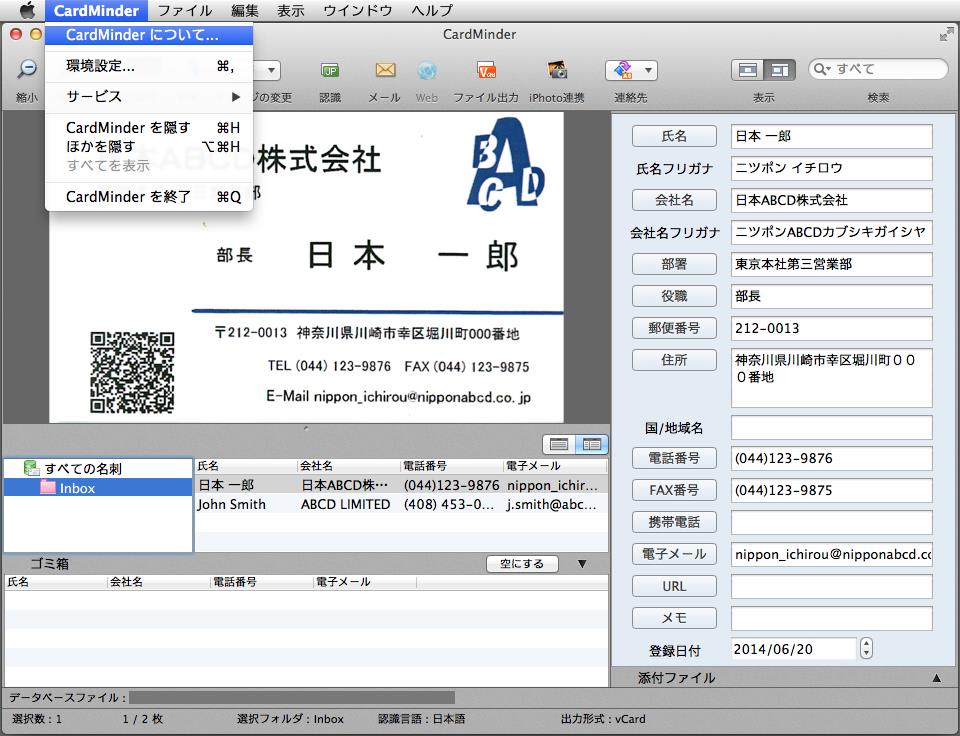Click the zoom out (縮小) magnifier icon
The height and width of the screenshot is (736, 960).
click(27, 69)
